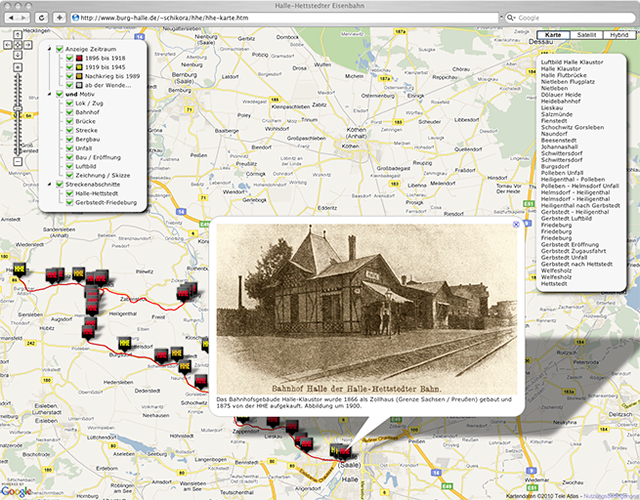Click the map zoom out minus button

(x=17, y=161)
